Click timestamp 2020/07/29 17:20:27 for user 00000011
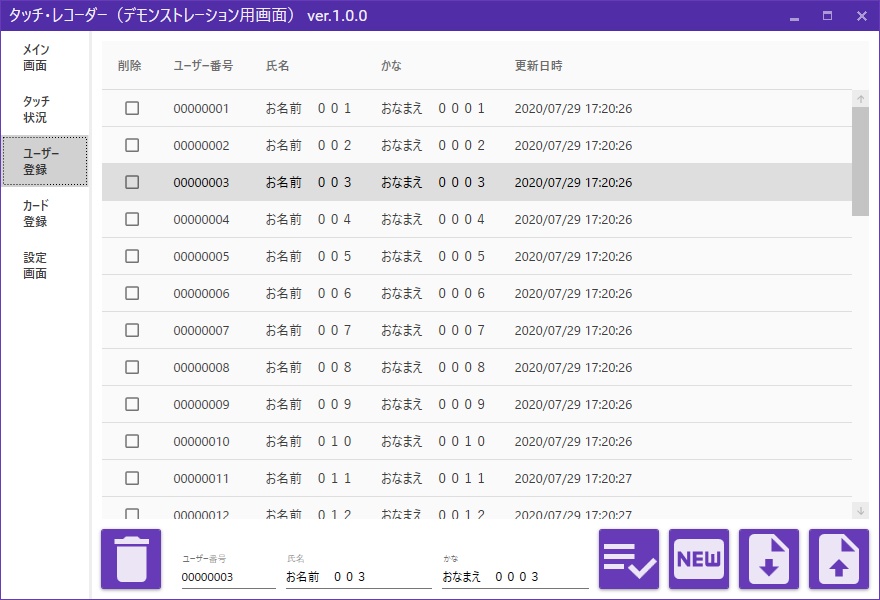 (573, 479)
